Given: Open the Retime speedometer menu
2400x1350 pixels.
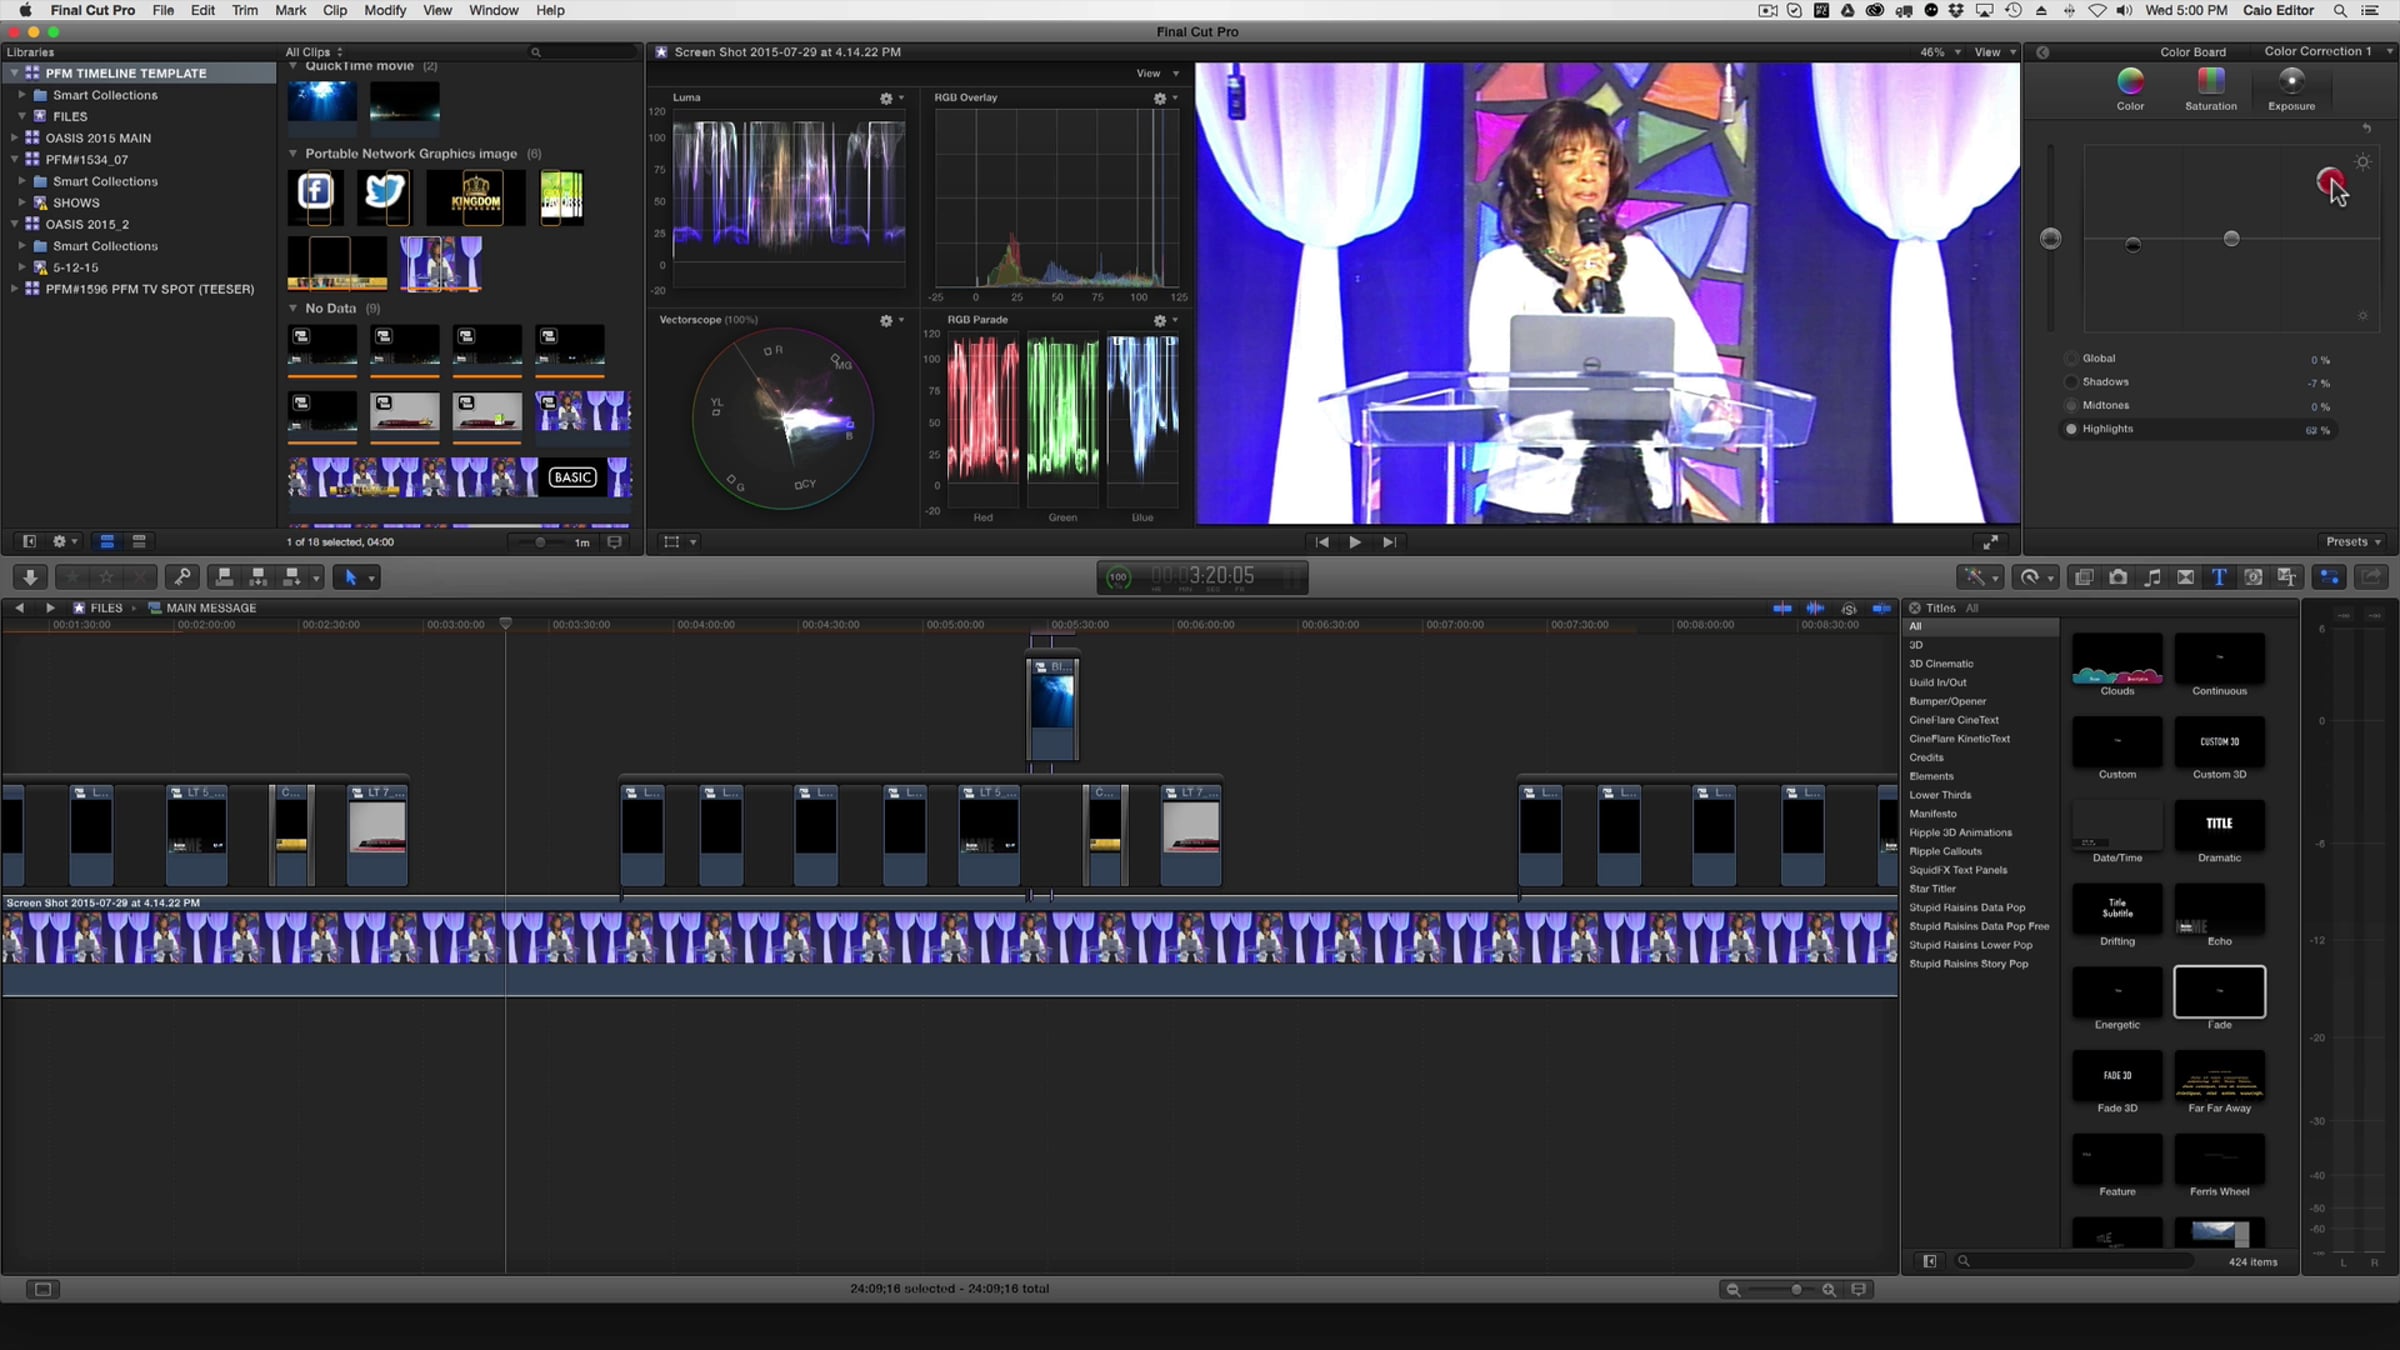Looking at the screenshot, I should coord(2036,577).
